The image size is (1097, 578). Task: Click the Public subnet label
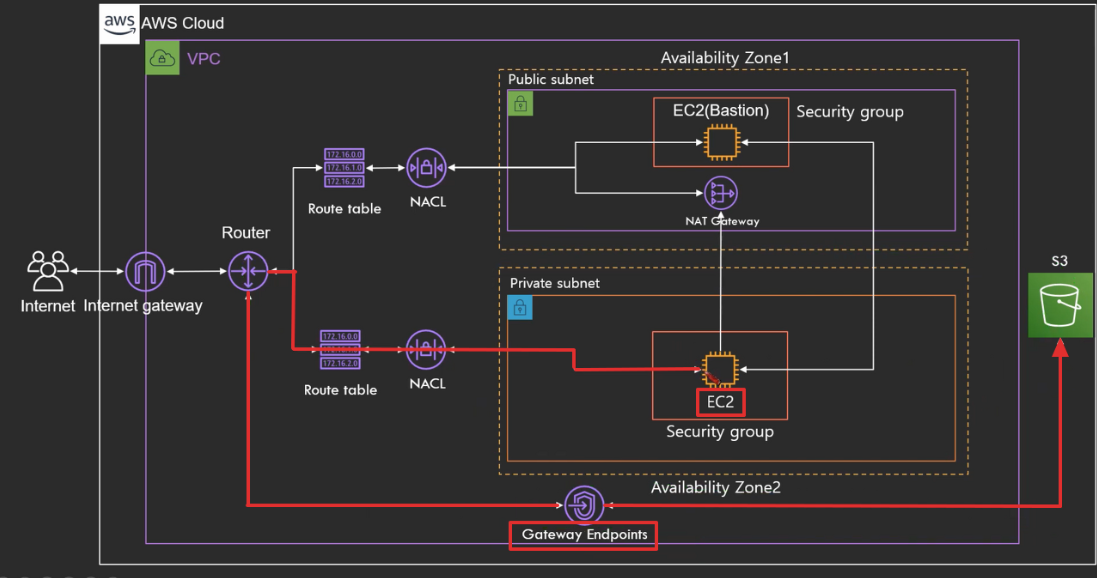551,80
